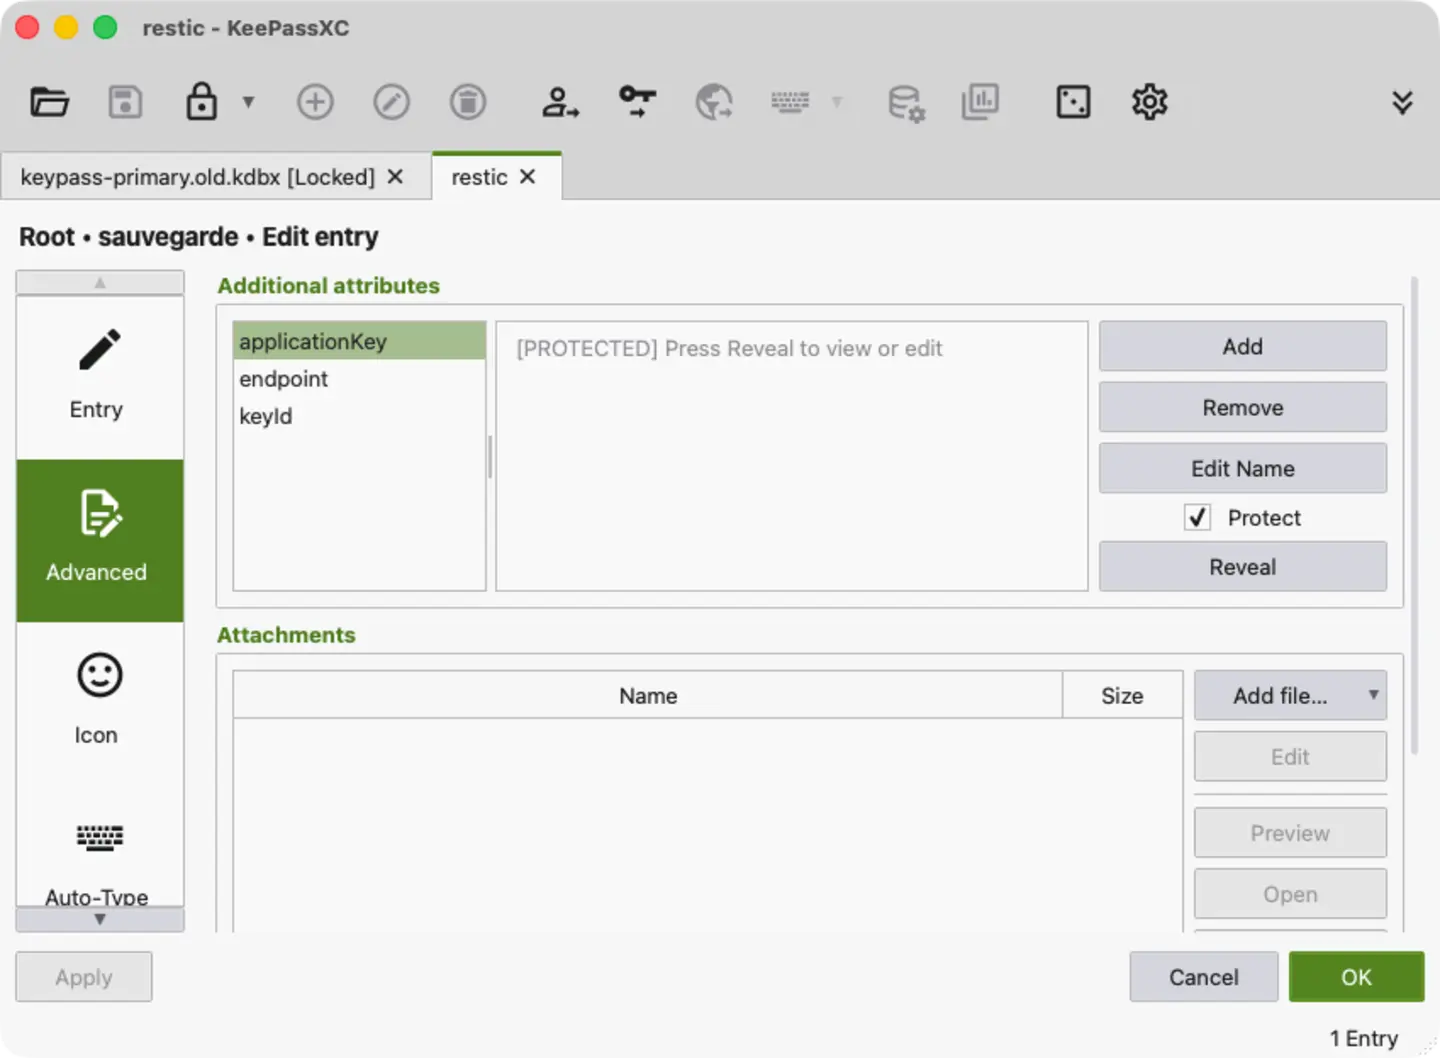This screenshot has height=1058, width=1440.
Task: Click the Remove attribute button
Action: point(1243,407)
